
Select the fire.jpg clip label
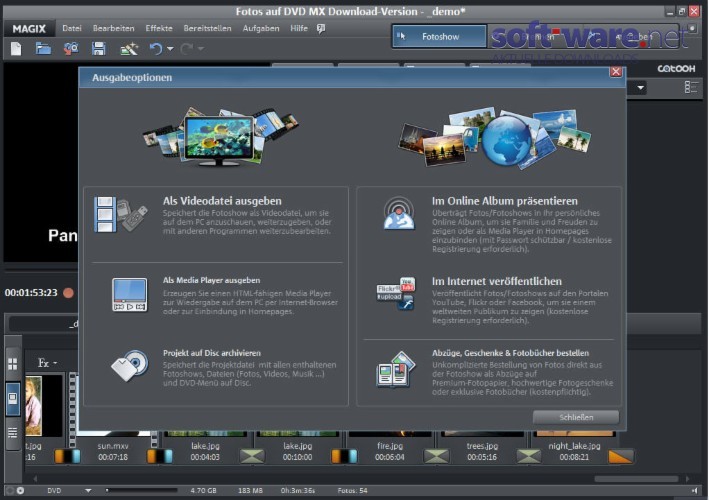[x=389, y=446]
